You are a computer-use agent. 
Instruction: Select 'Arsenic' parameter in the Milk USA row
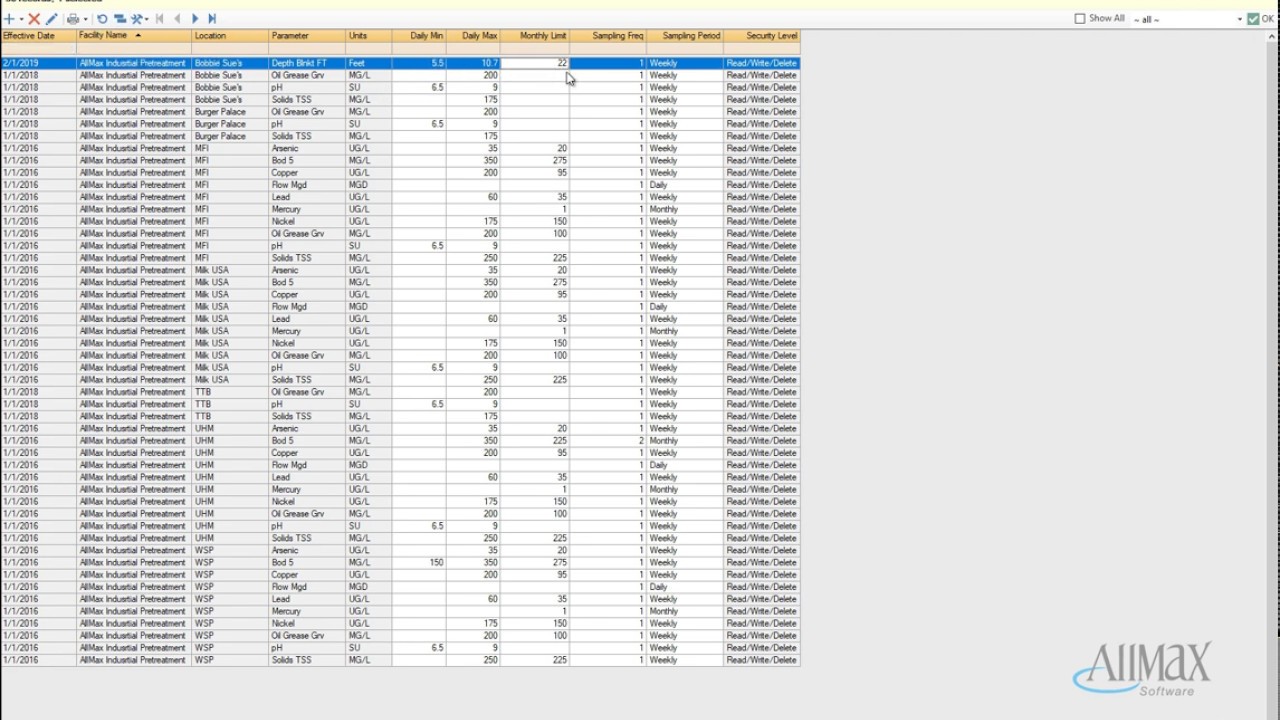(307, 270)
